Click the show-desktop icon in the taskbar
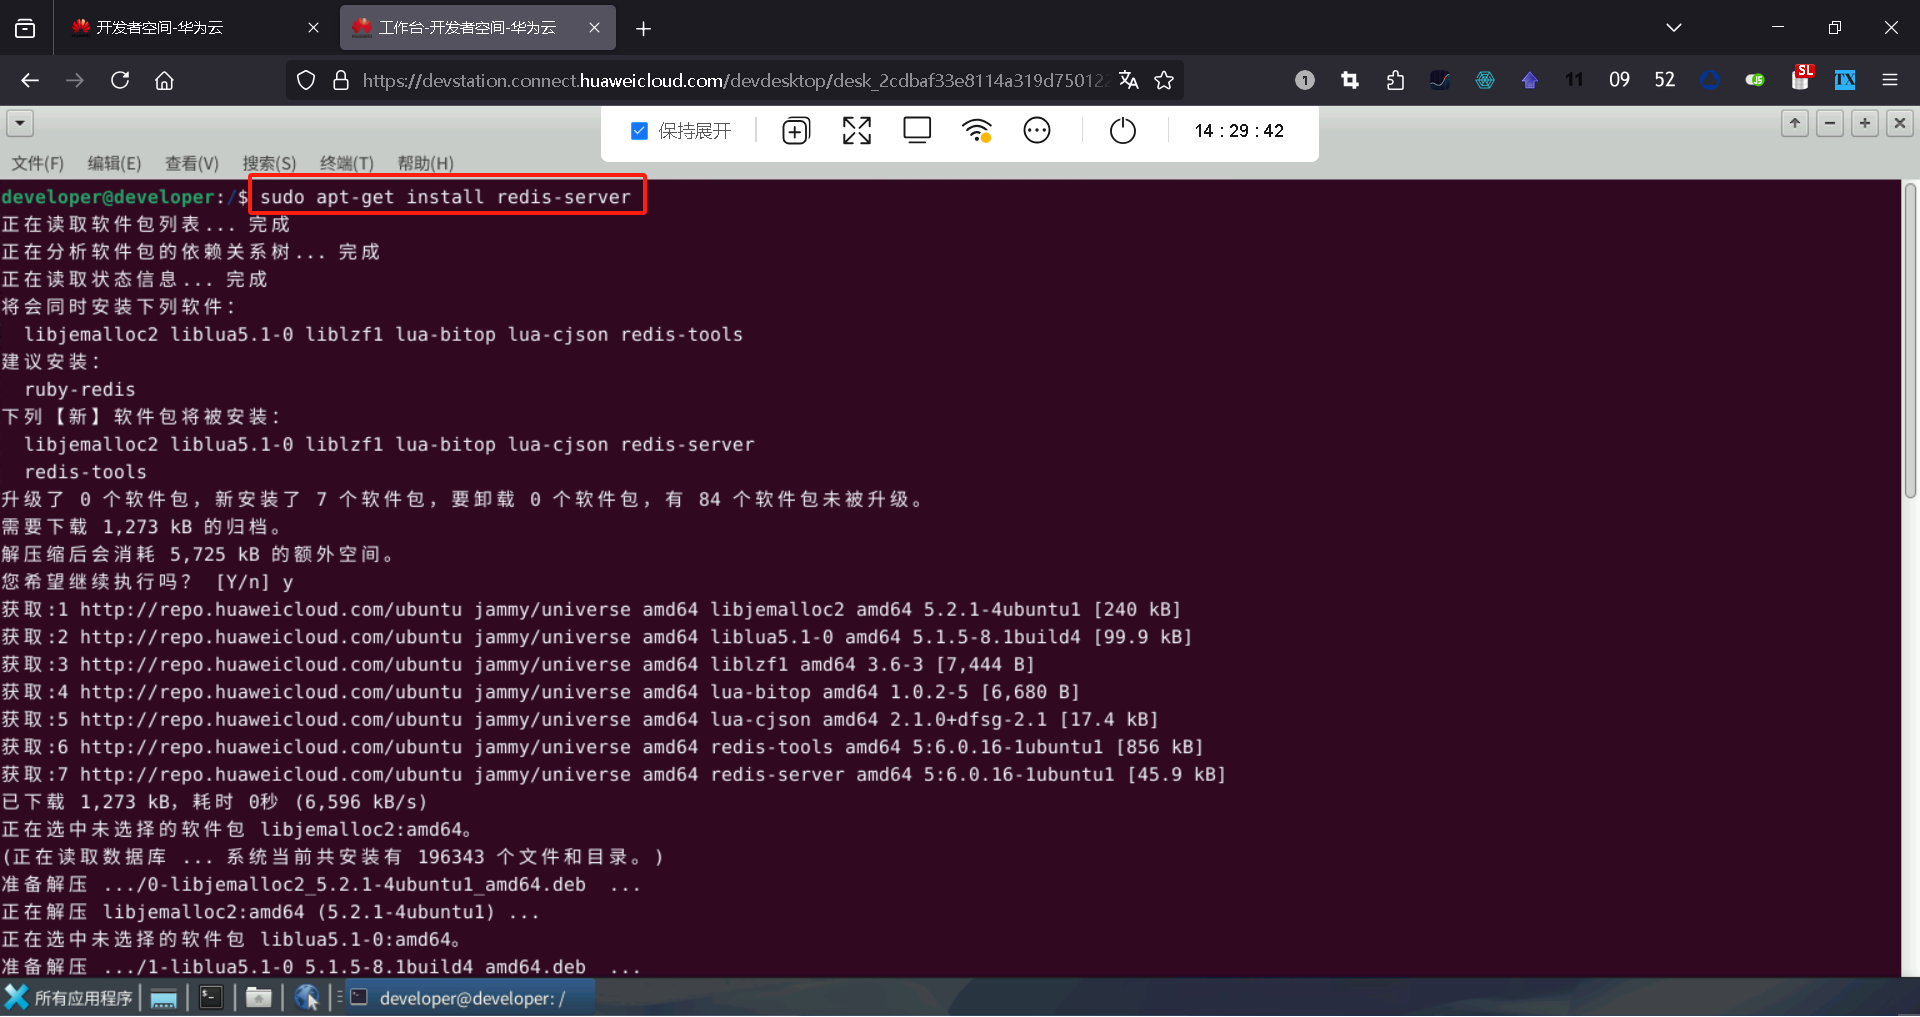 tap(164, 998)
